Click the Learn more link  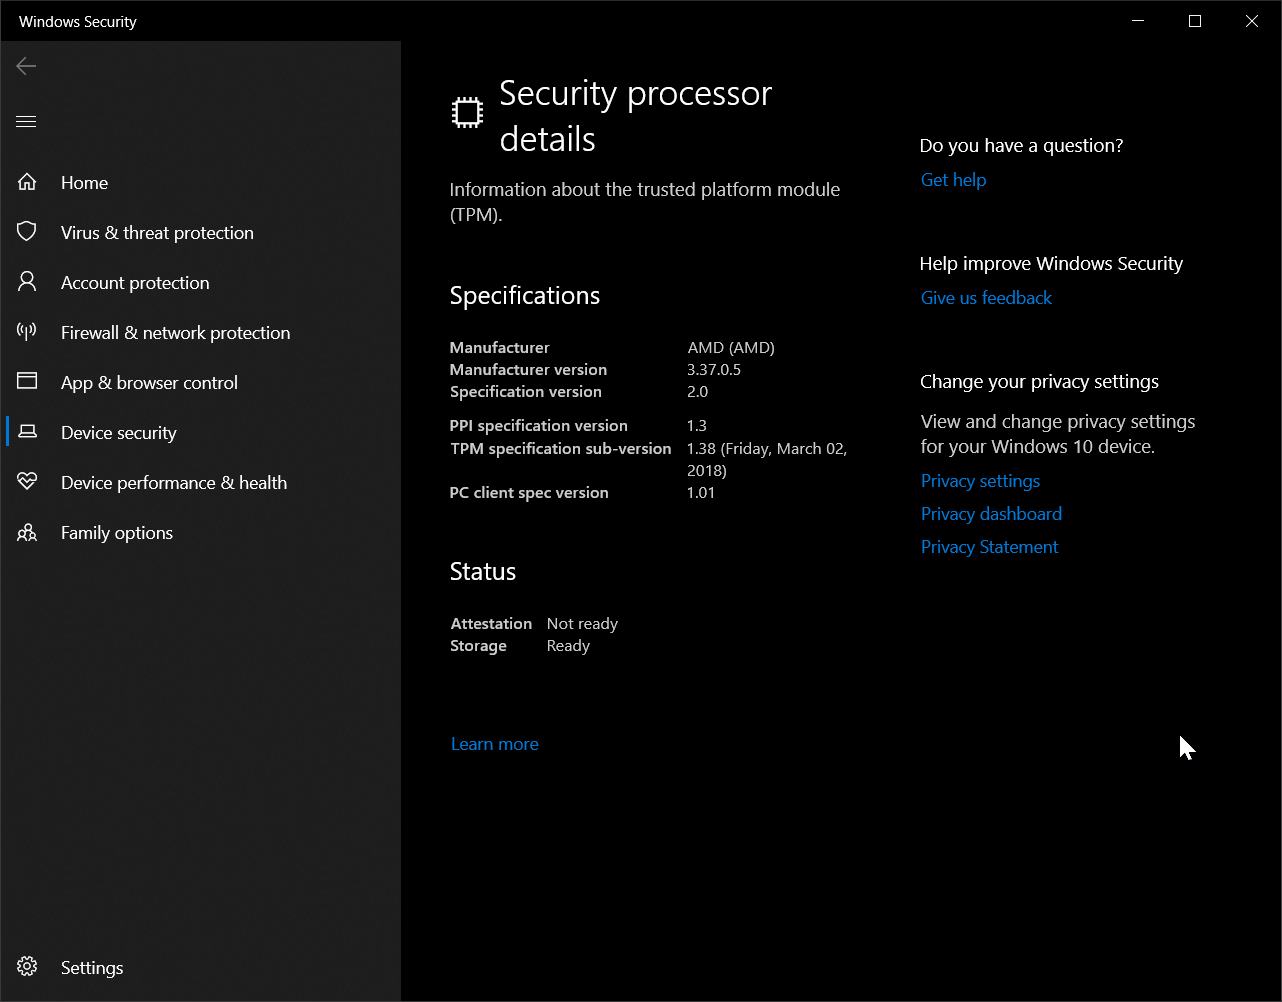tap(494, 744)
